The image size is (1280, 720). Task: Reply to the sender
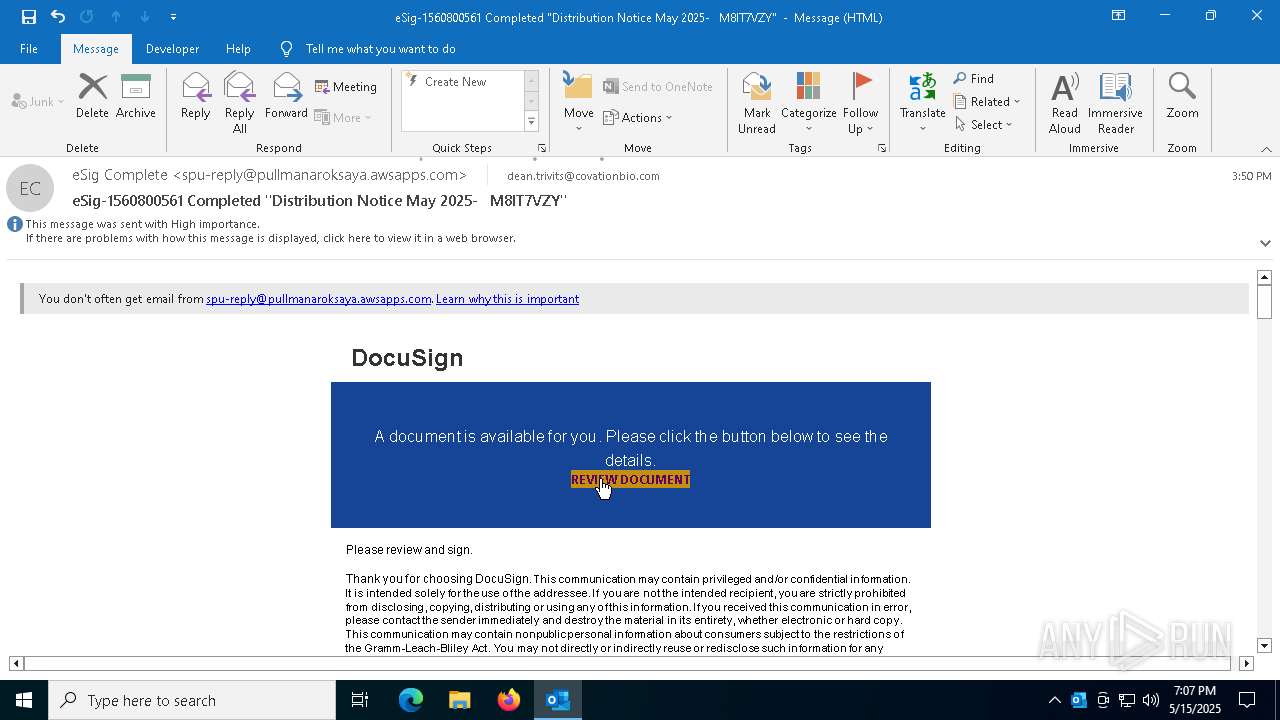click(195, 98)
